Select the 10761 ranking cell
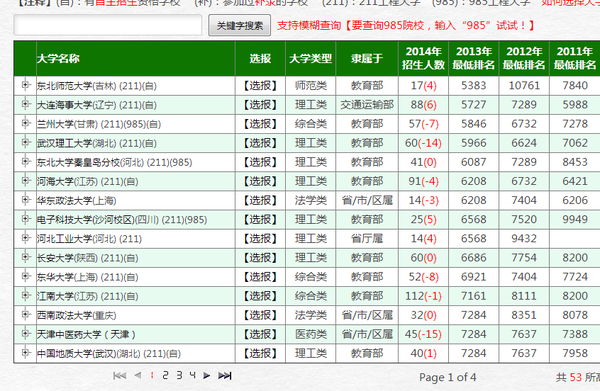This screenshot has width=600, height=391. click(x=524, y=85)
